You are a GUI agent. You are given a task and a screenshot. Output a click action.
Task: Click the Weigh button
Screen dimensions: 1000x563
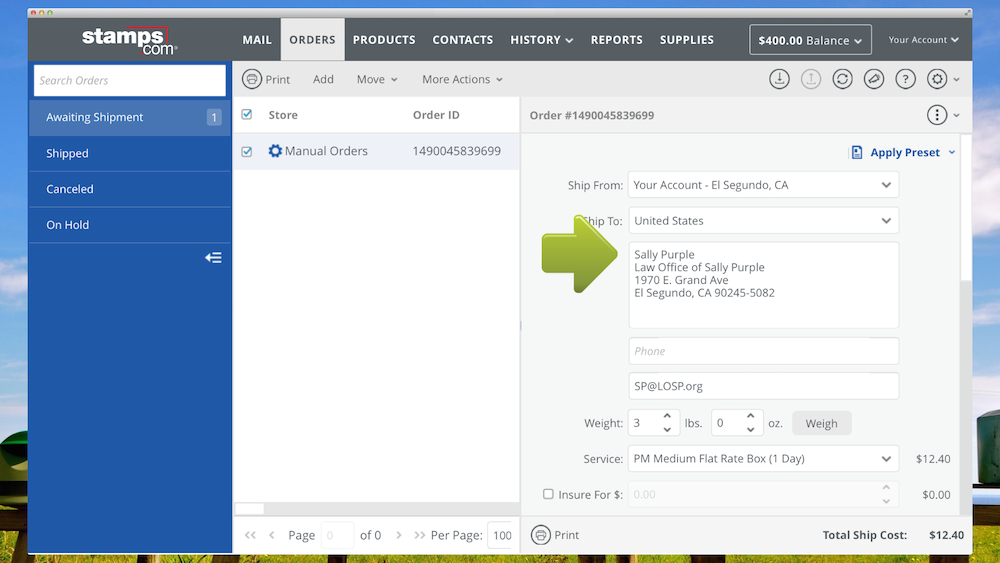(821, 423)
